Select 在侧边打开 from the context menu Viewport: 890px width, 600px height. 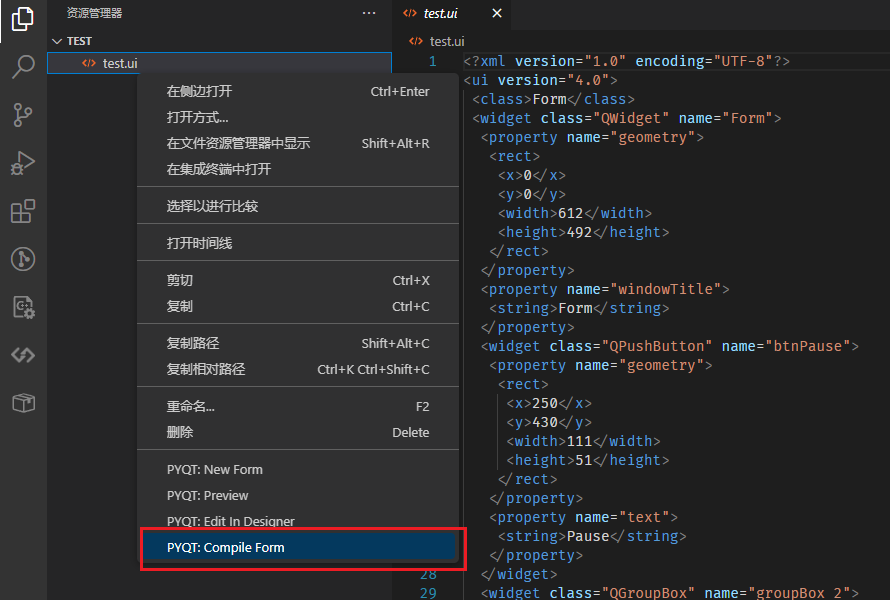(199, 92)
